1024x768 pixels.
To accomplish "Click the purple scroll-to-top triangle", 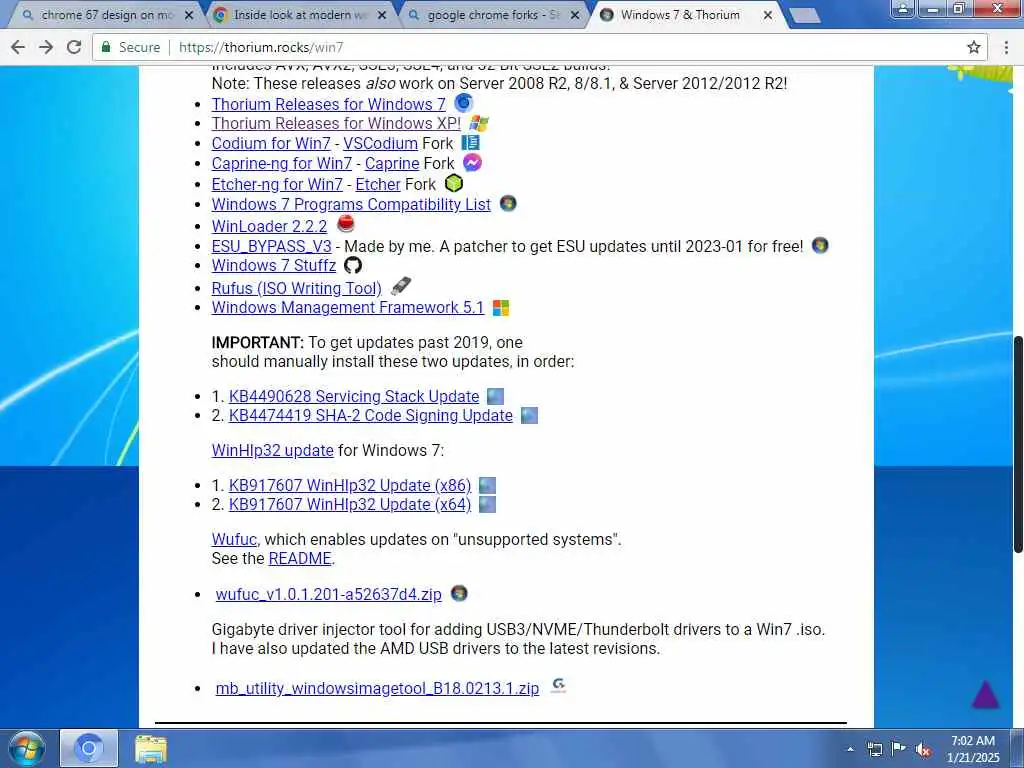I will [985, 694].
